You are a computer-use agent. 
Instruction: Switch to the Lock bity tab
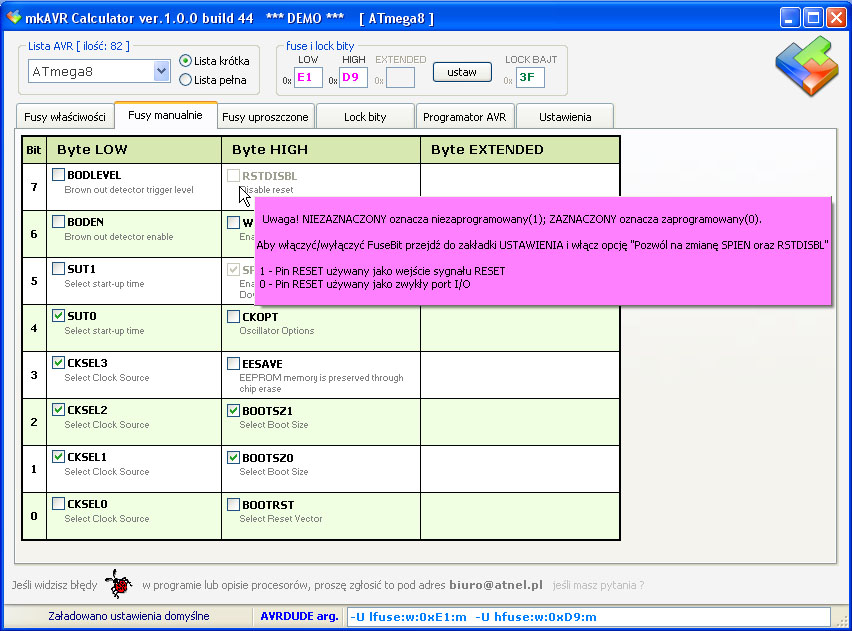pos(364,116)
